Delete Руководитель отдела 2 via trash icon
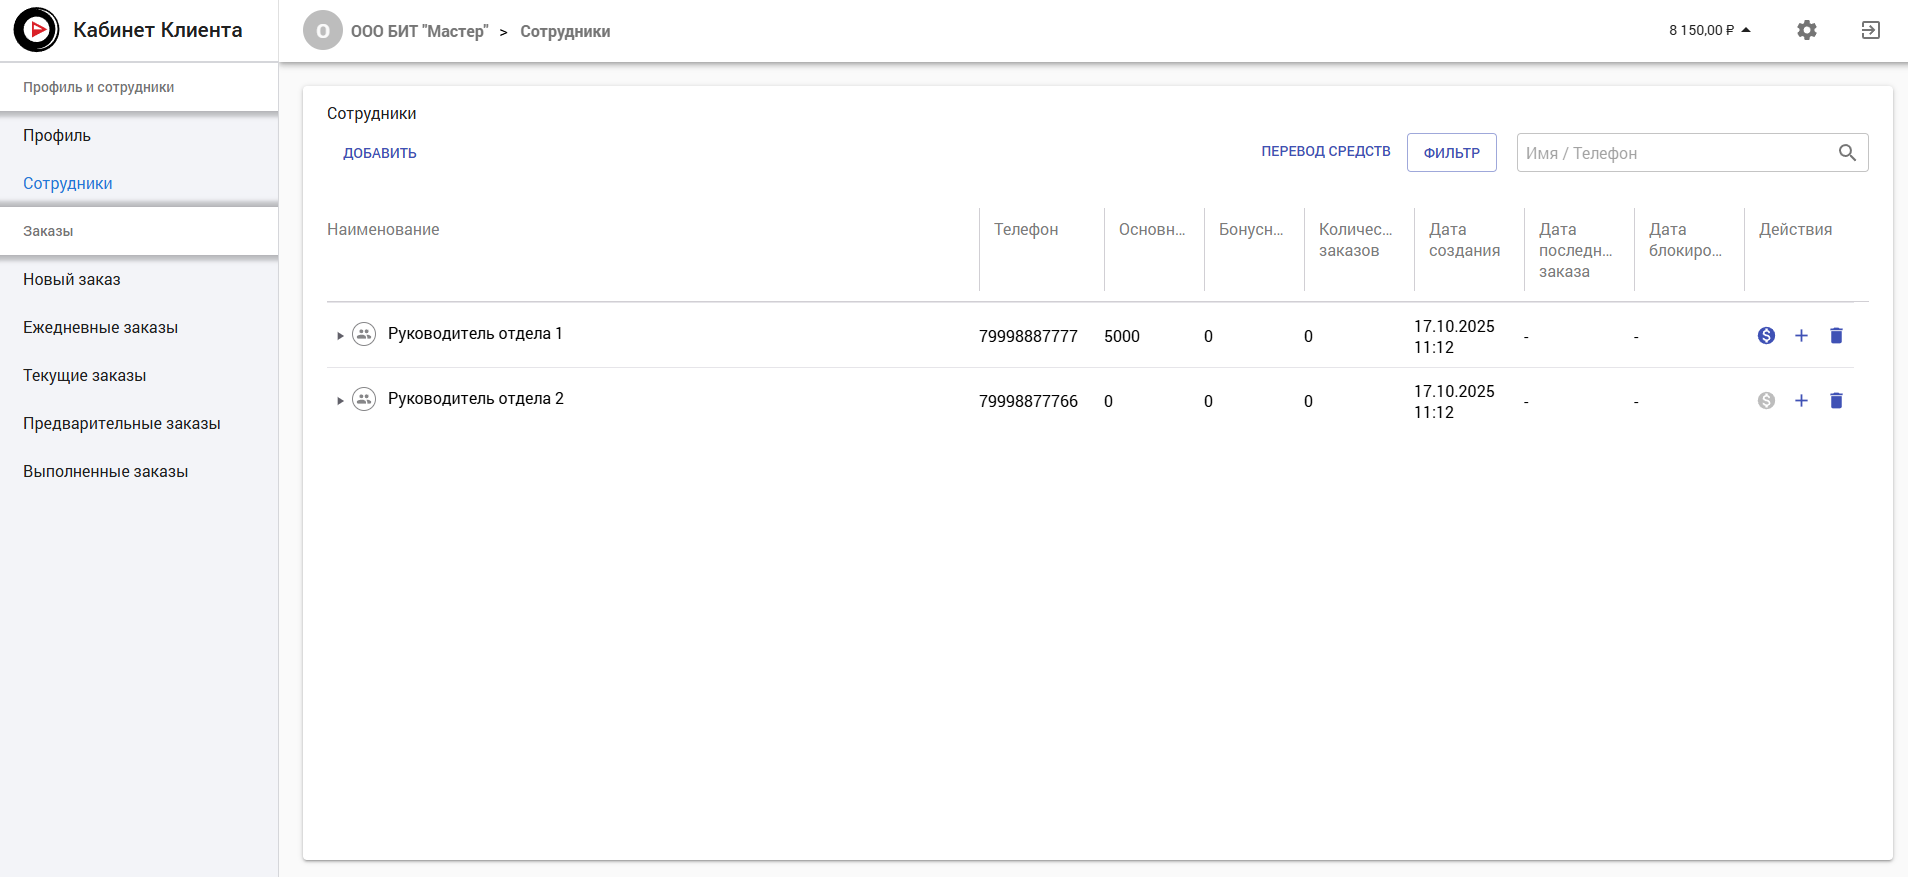 click(1836, 401)
